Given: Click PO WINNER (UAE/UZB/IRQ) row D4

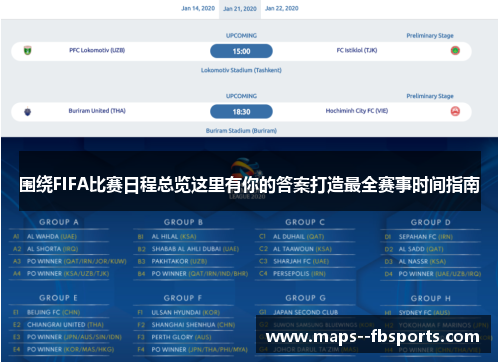Looking at the screenshot, I should pyautogui.click(x=440, y=274).
